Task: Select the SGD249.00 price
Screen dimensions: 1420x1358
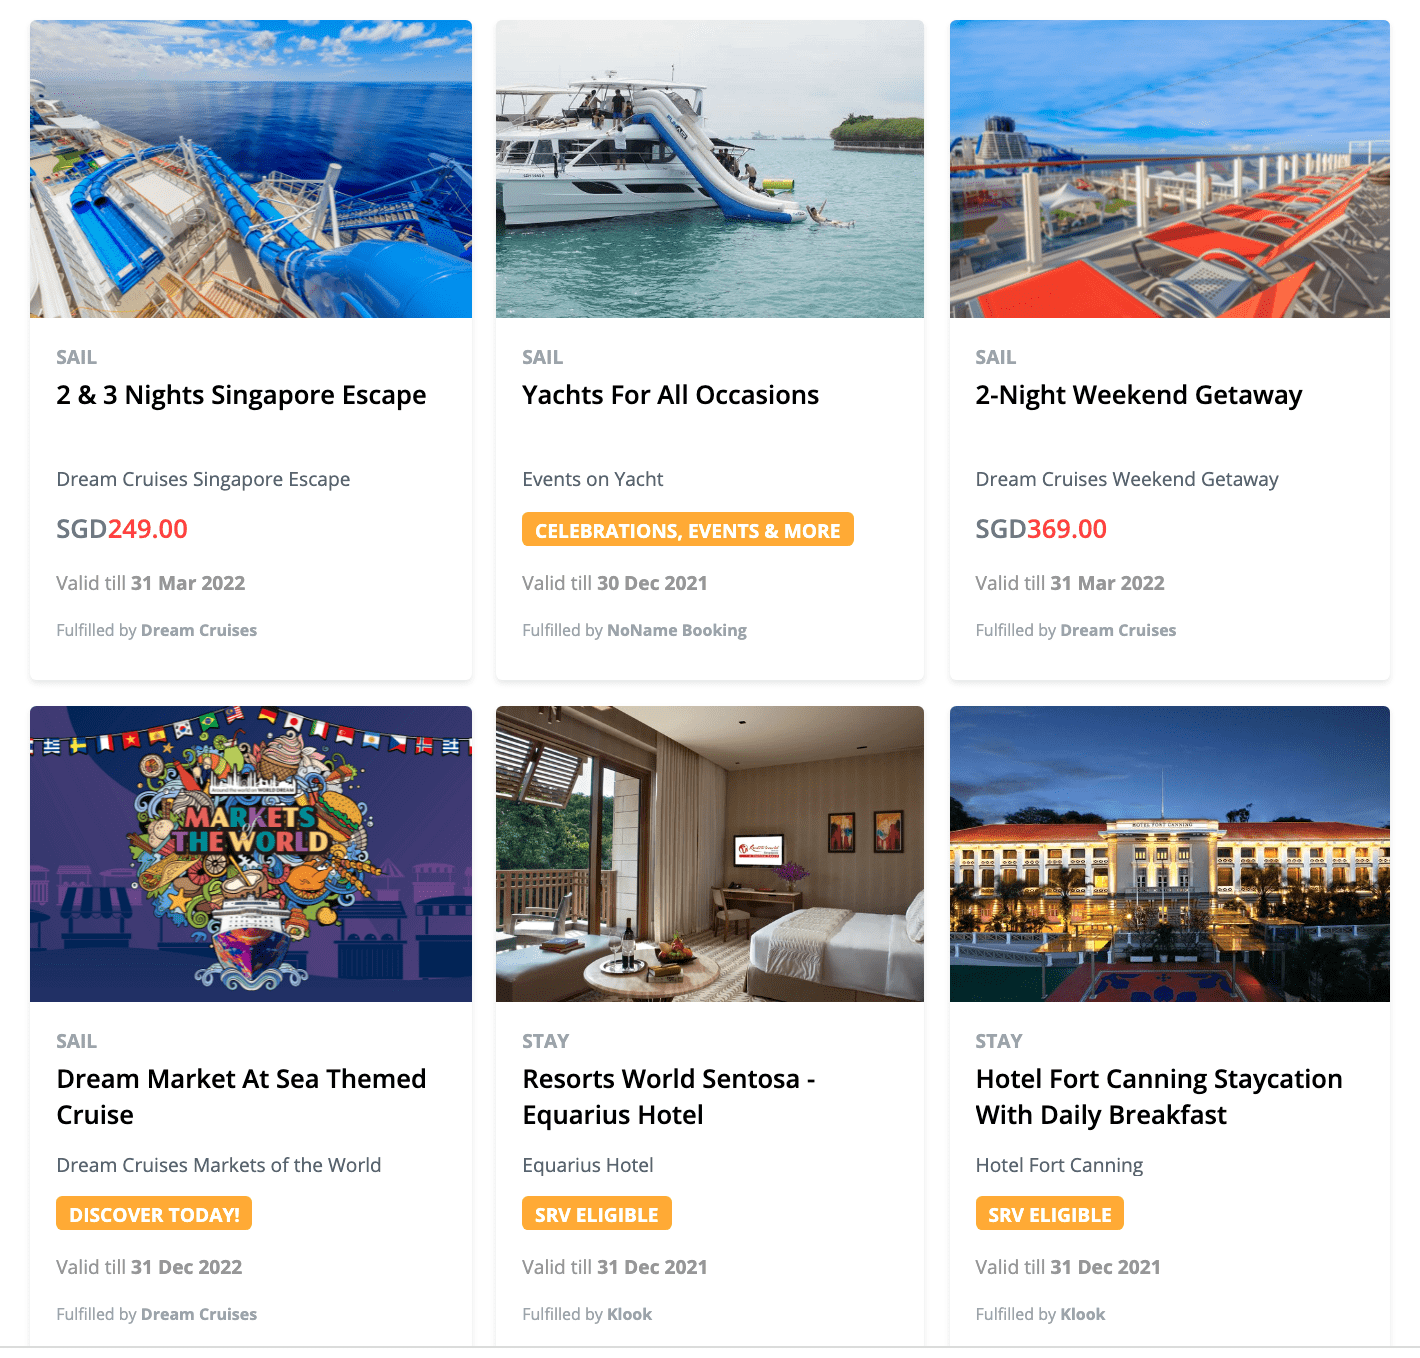Action: point(122,529)
